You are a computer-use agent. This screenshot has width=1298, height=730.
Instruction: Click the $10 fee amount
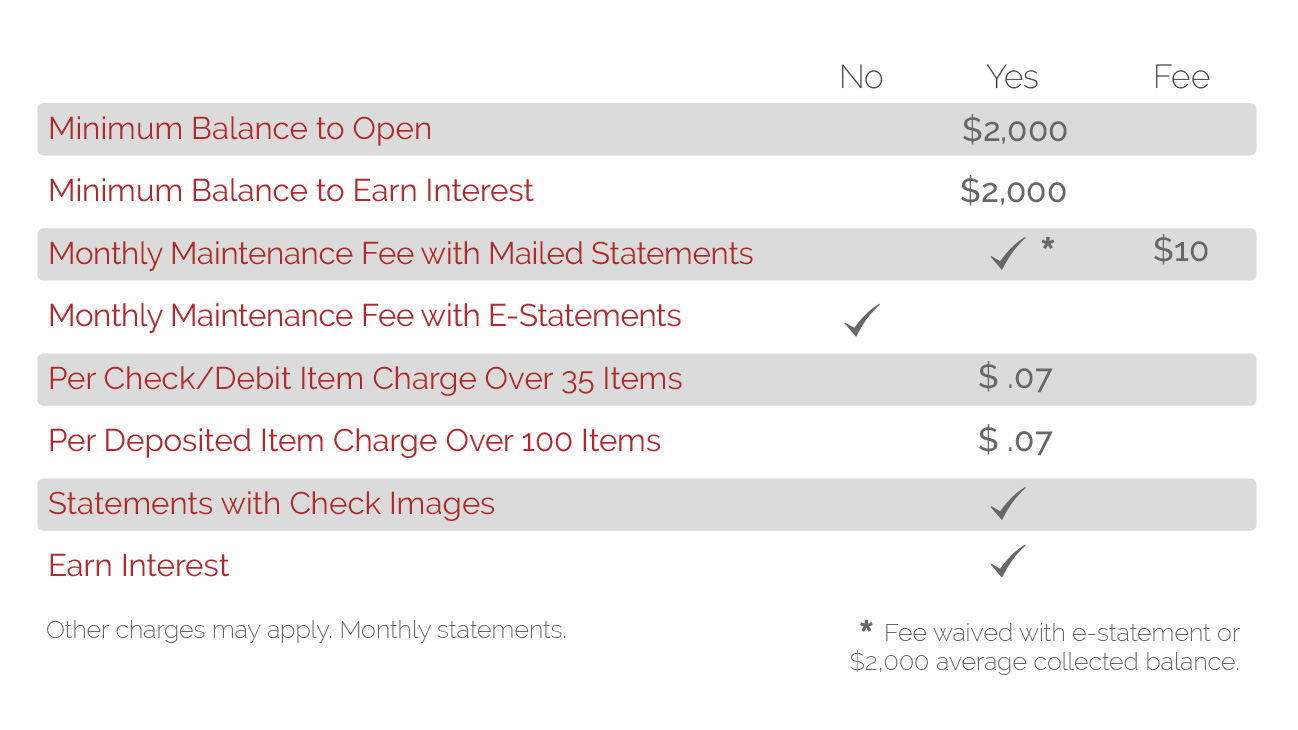1181,249
